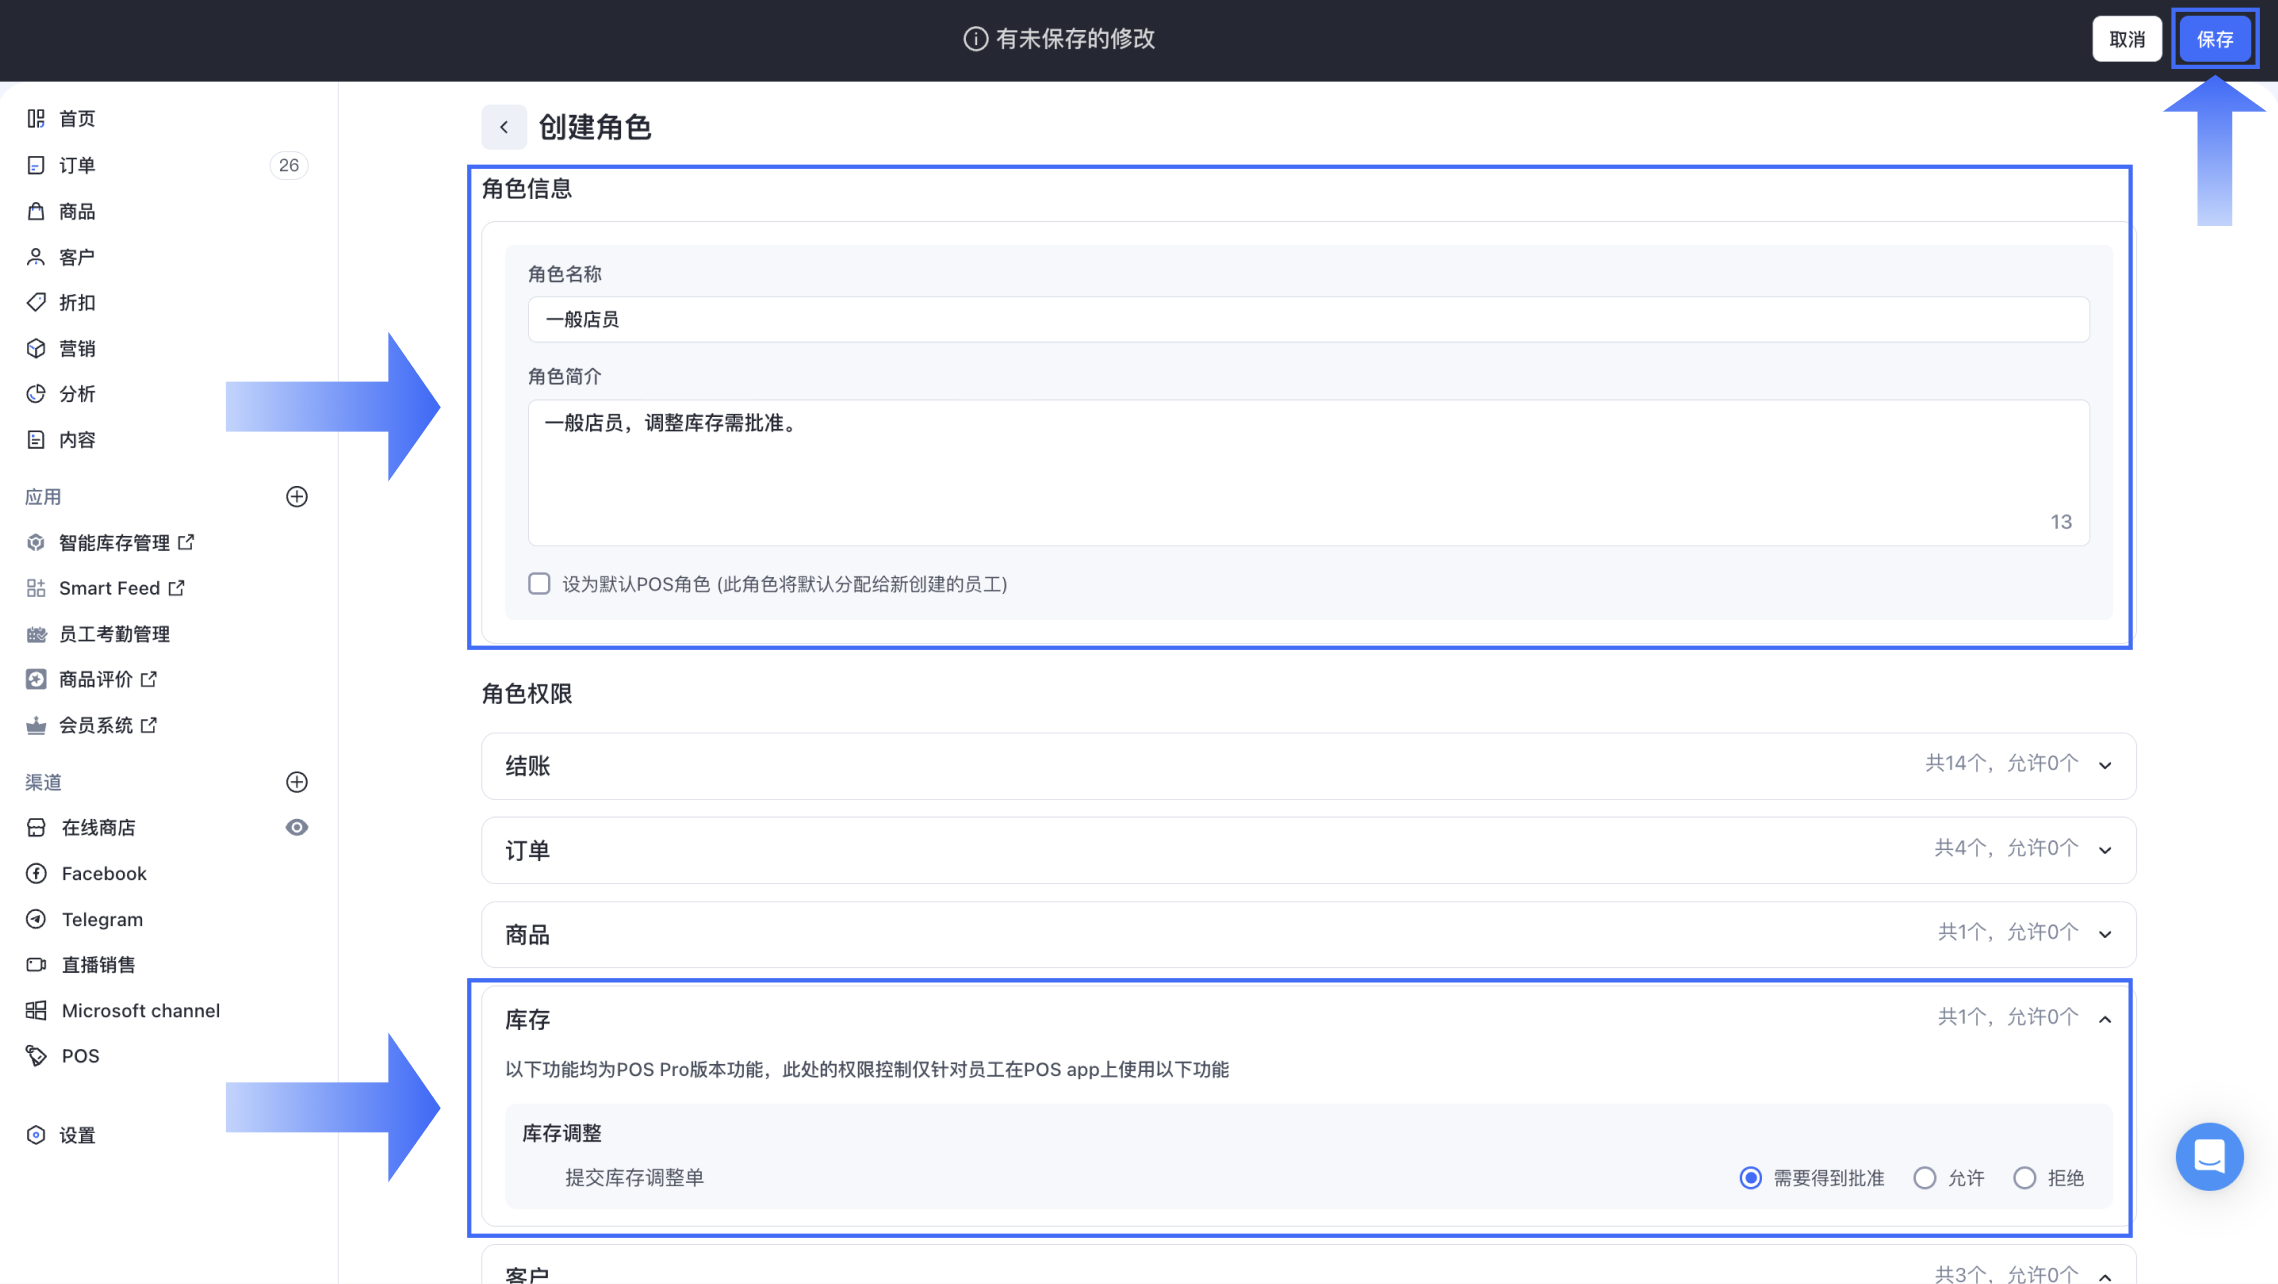The height and width of the screenshot is (1284, 2278).
Task: Toggle the 在线商店 eye visibility icon
Action: pos(297,827)
